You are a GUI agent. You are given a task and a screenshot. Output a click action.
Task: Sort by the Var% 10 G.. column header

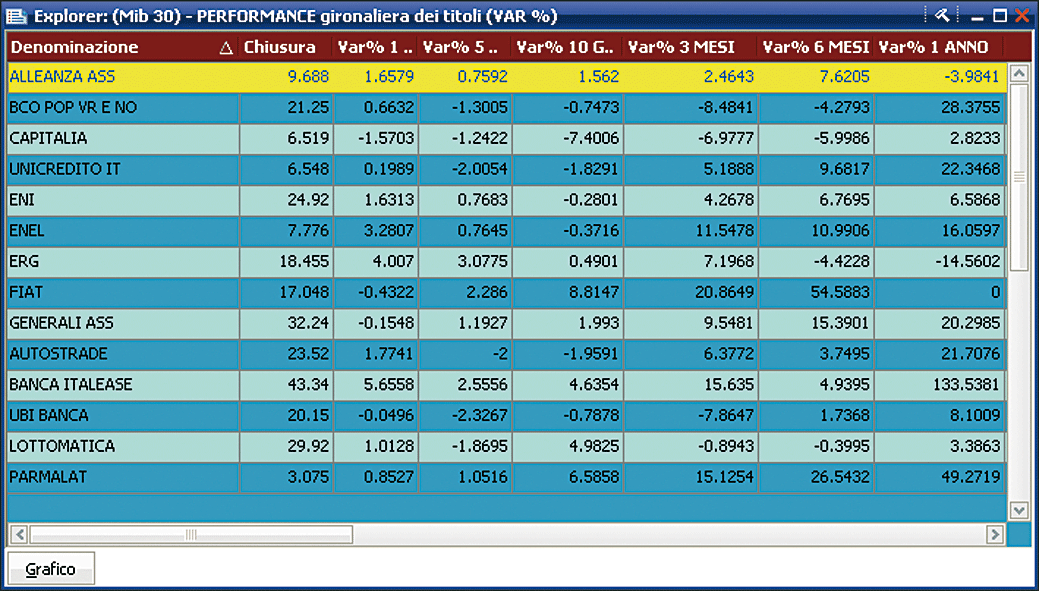567,47
